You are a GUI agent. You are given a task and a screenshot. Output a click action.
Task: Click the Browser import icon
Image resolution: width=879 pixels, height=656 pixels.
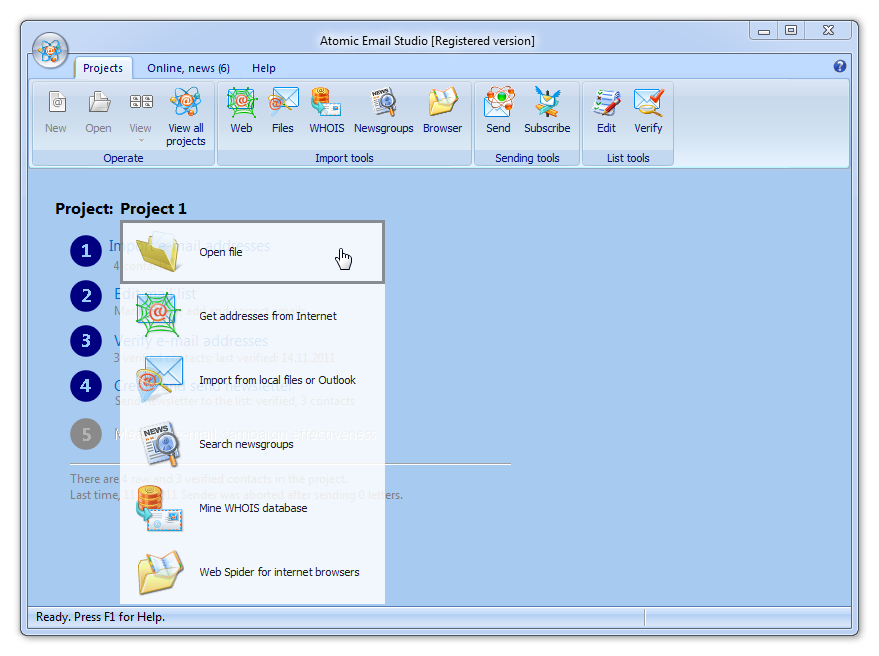(442, 110)
